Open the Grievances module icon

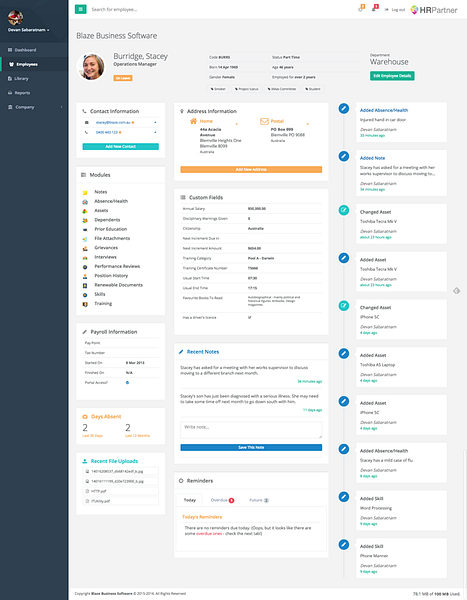coord(85,248)
